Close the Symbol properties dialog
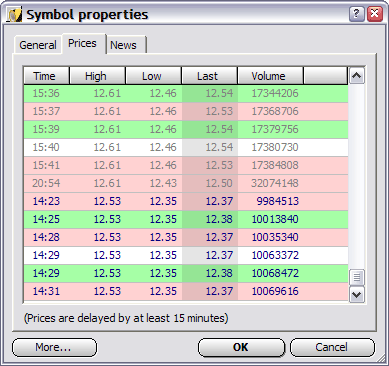389x366 pixels. tap(375, 14)
